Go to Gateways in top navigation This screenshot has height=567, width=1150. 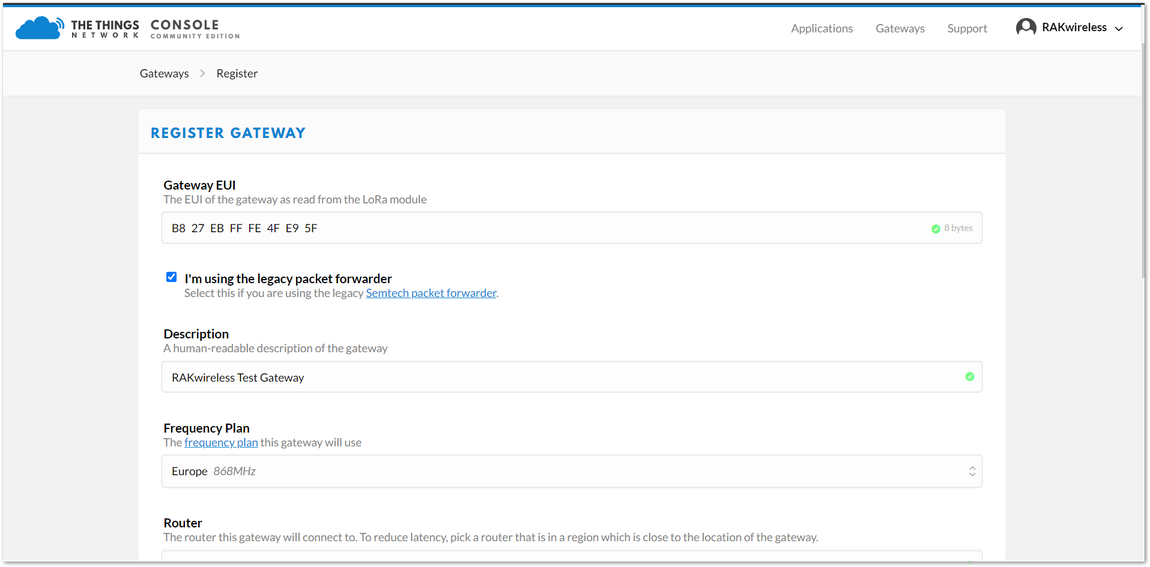tap(900, 29)
